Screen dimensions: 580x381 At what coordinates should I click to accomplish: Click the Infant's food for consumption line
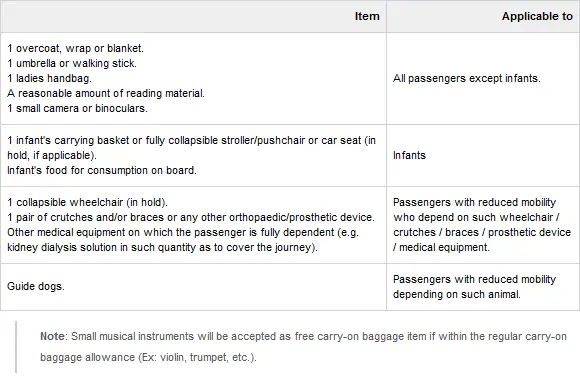(102, 171)
